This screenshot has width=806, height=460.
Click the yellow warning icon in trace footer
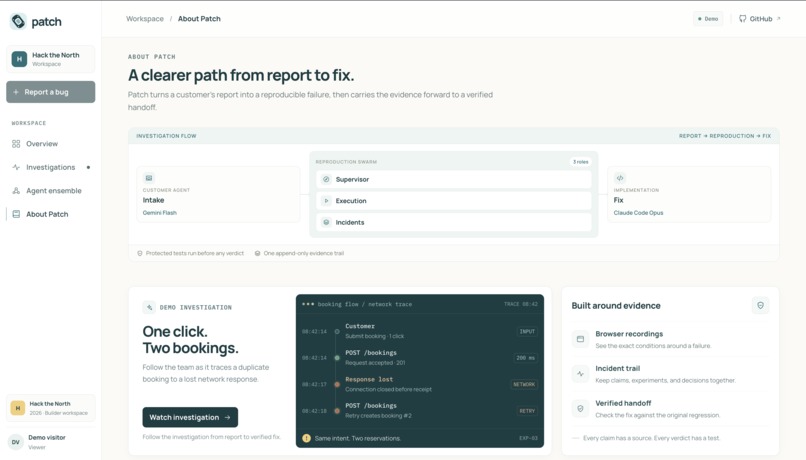click(x=306, y=438)
